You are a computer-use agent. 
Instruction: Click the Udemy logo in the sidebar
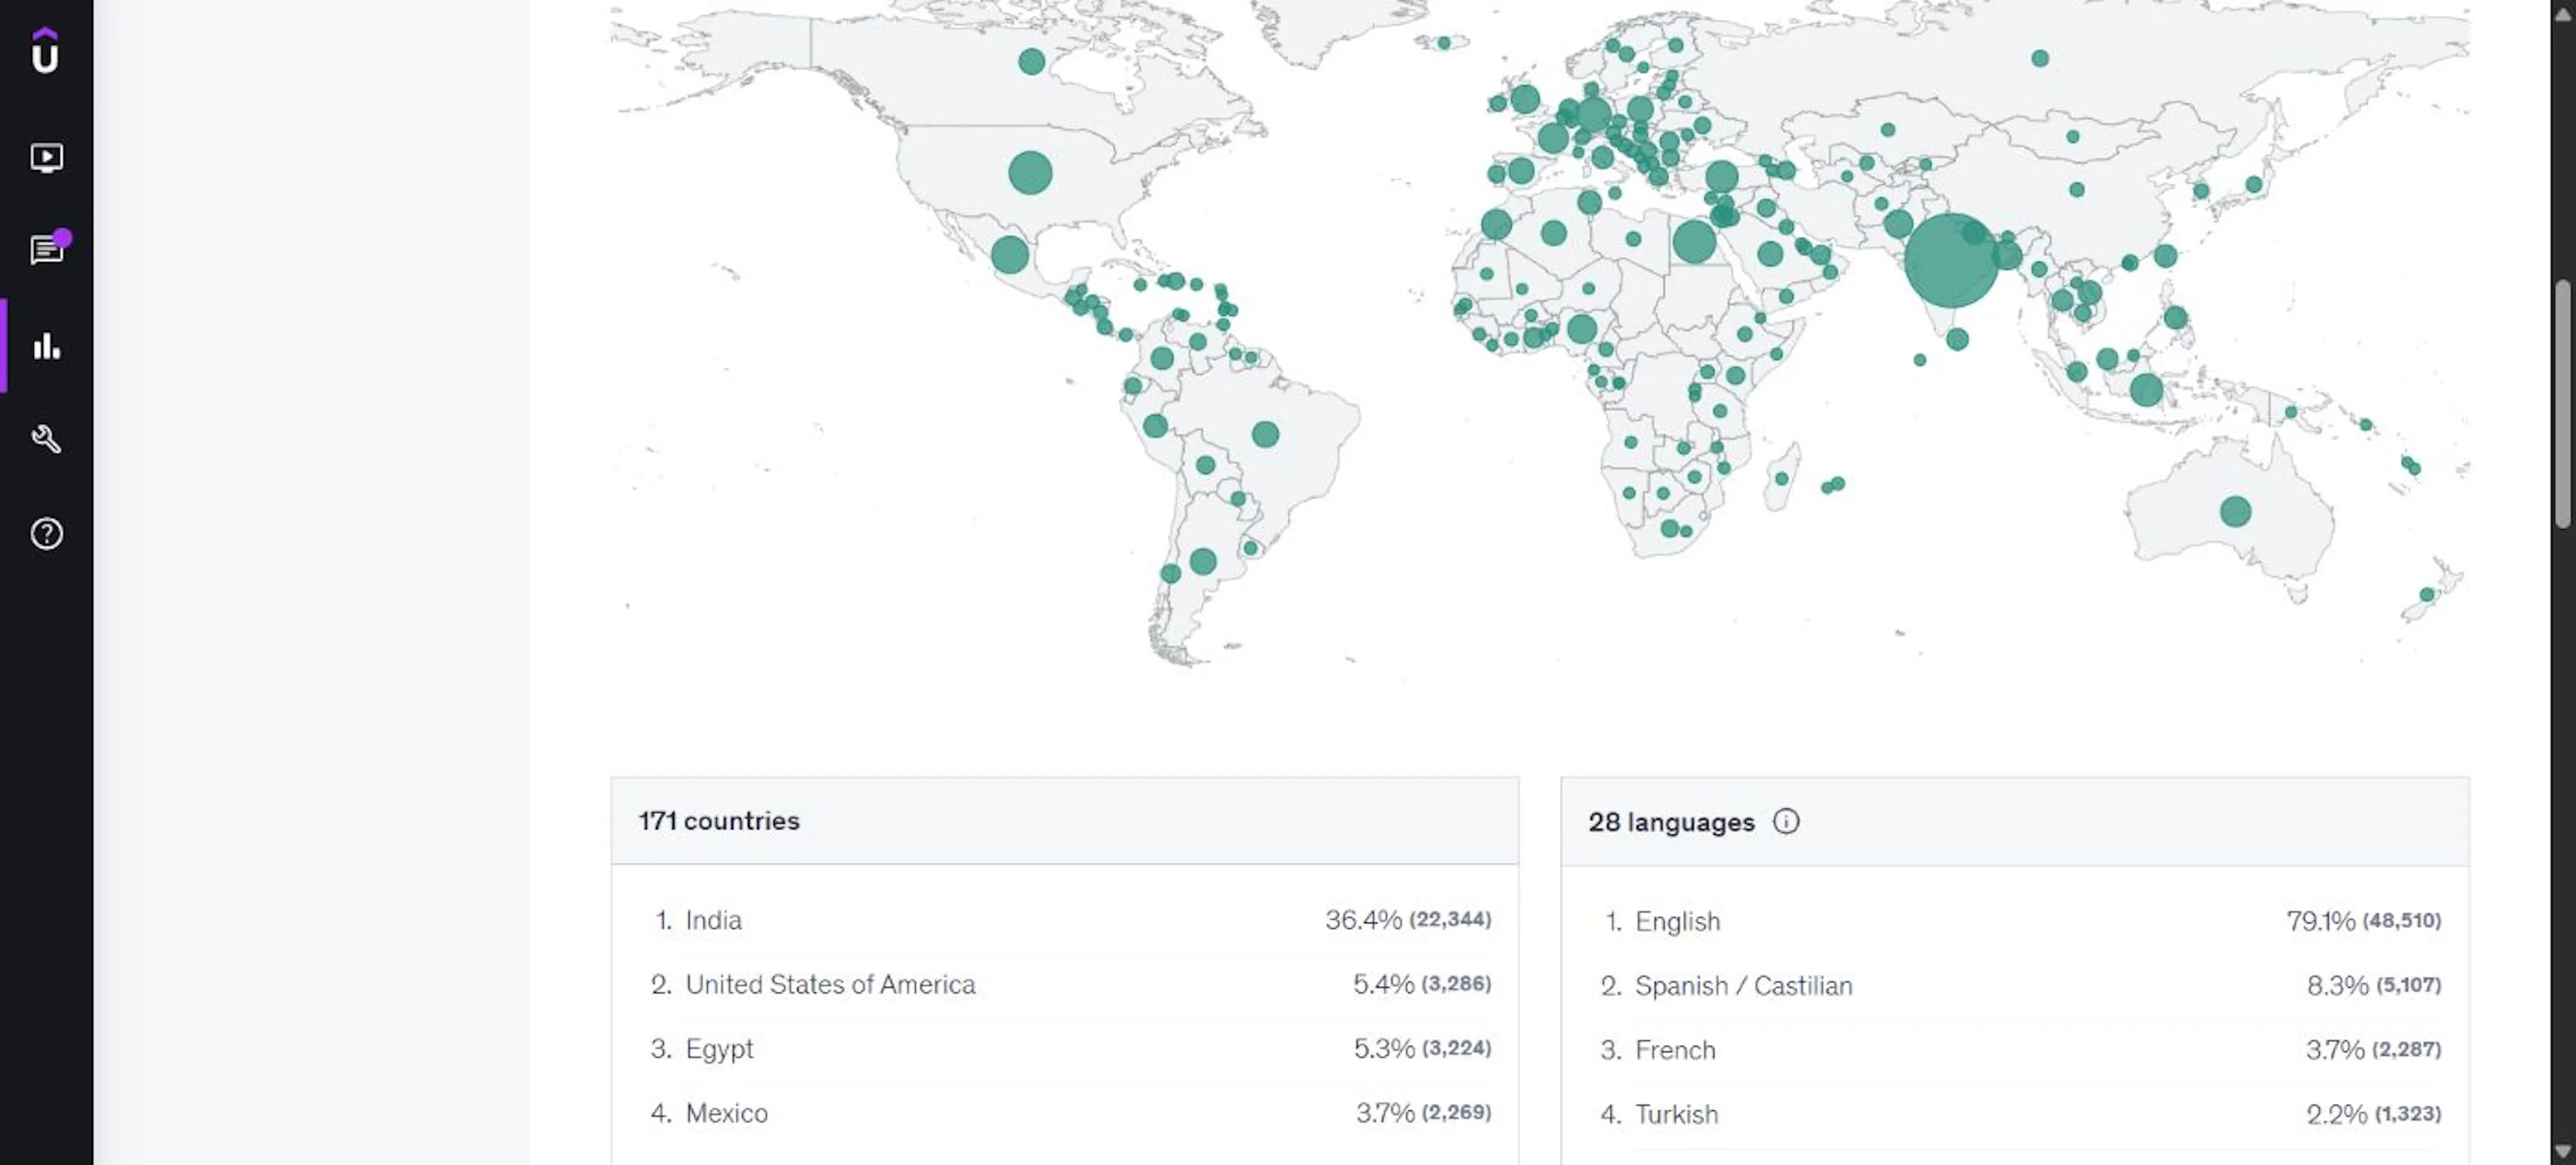tap(45, 50)
